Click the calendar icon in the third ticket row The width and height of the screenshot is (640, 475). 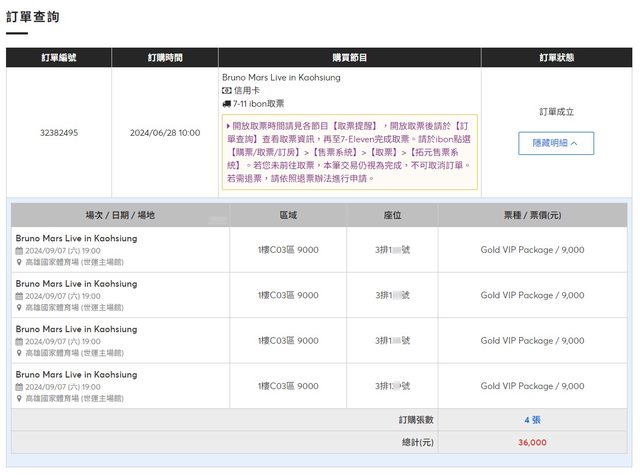pos(20,341)
